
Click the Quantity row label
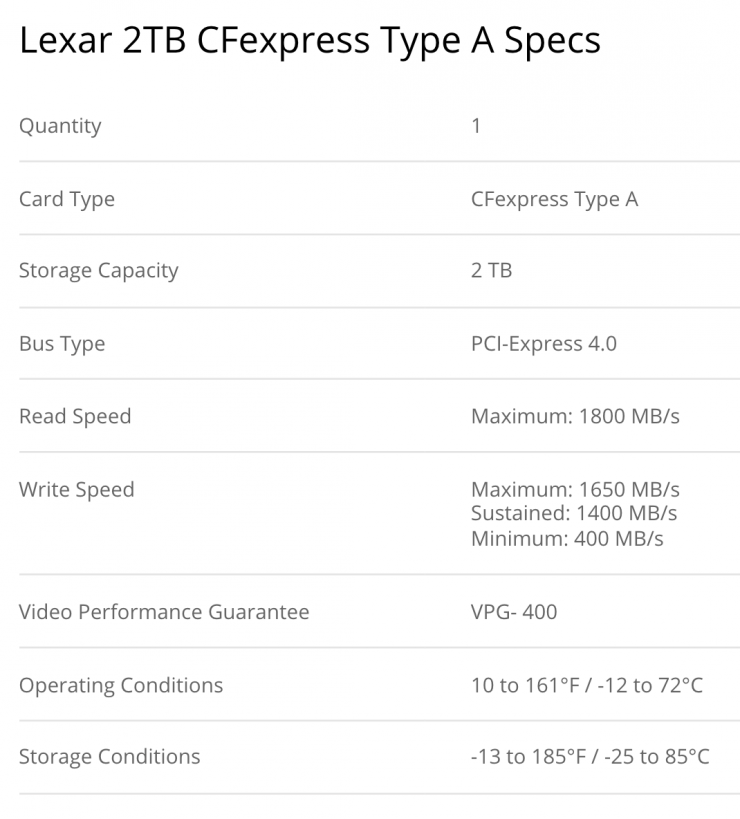[60, 126]
